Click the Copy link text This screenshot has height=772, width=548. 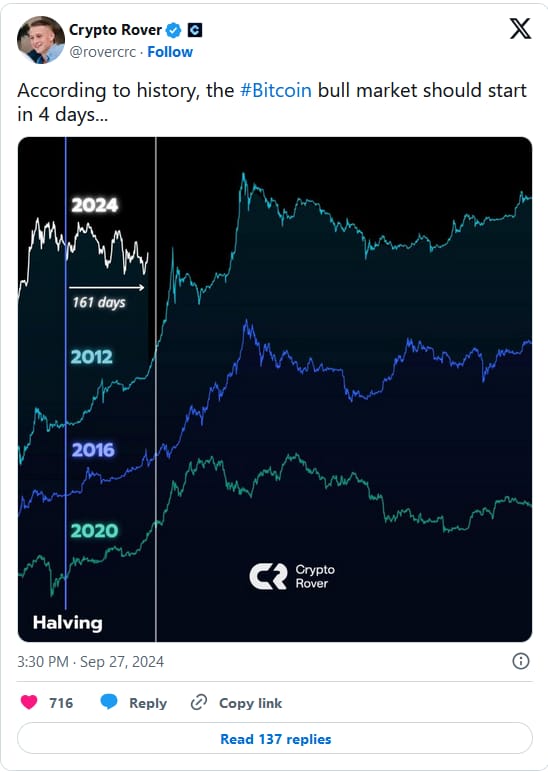click(x=251, y=703)
